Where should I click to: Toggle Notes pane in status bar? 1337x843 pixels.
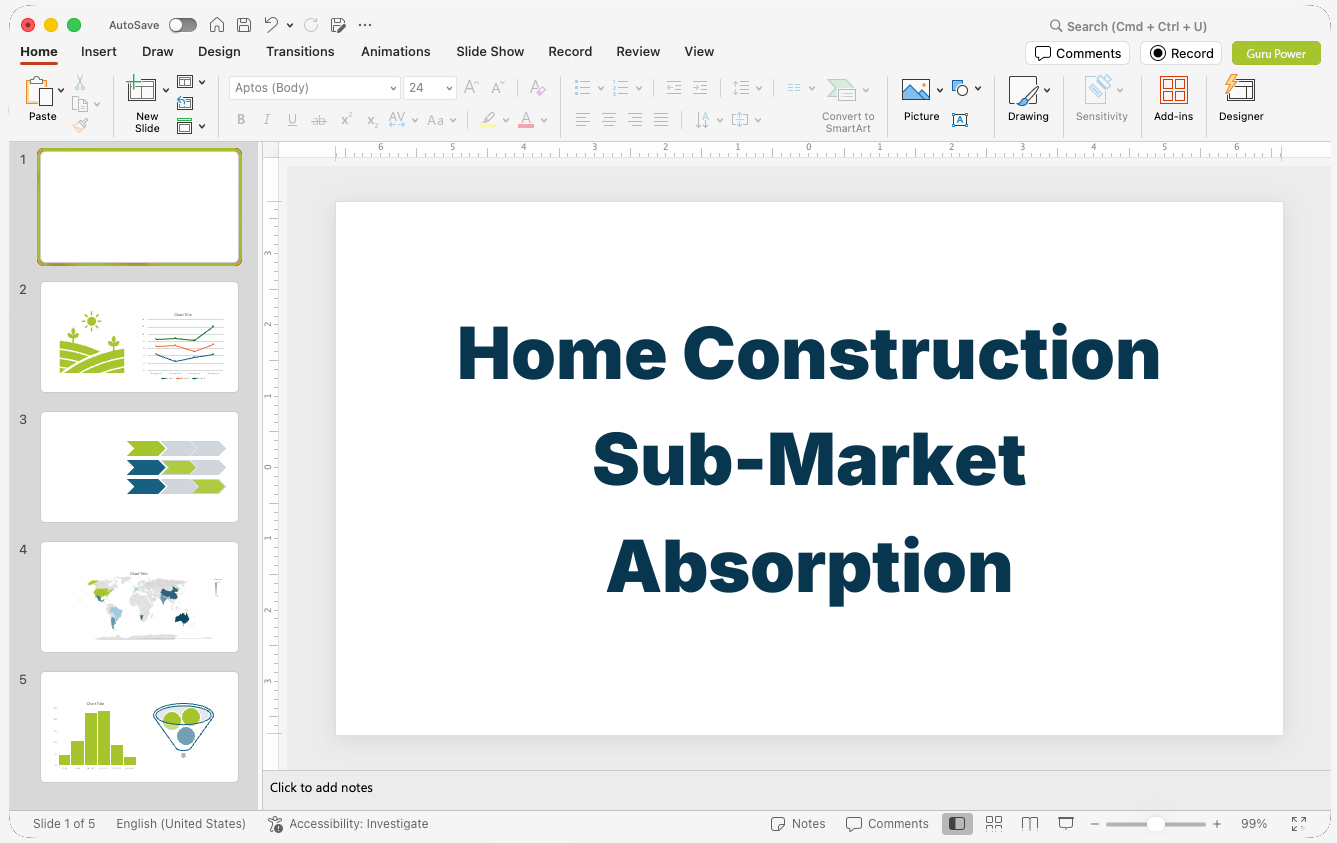(798, 824)
